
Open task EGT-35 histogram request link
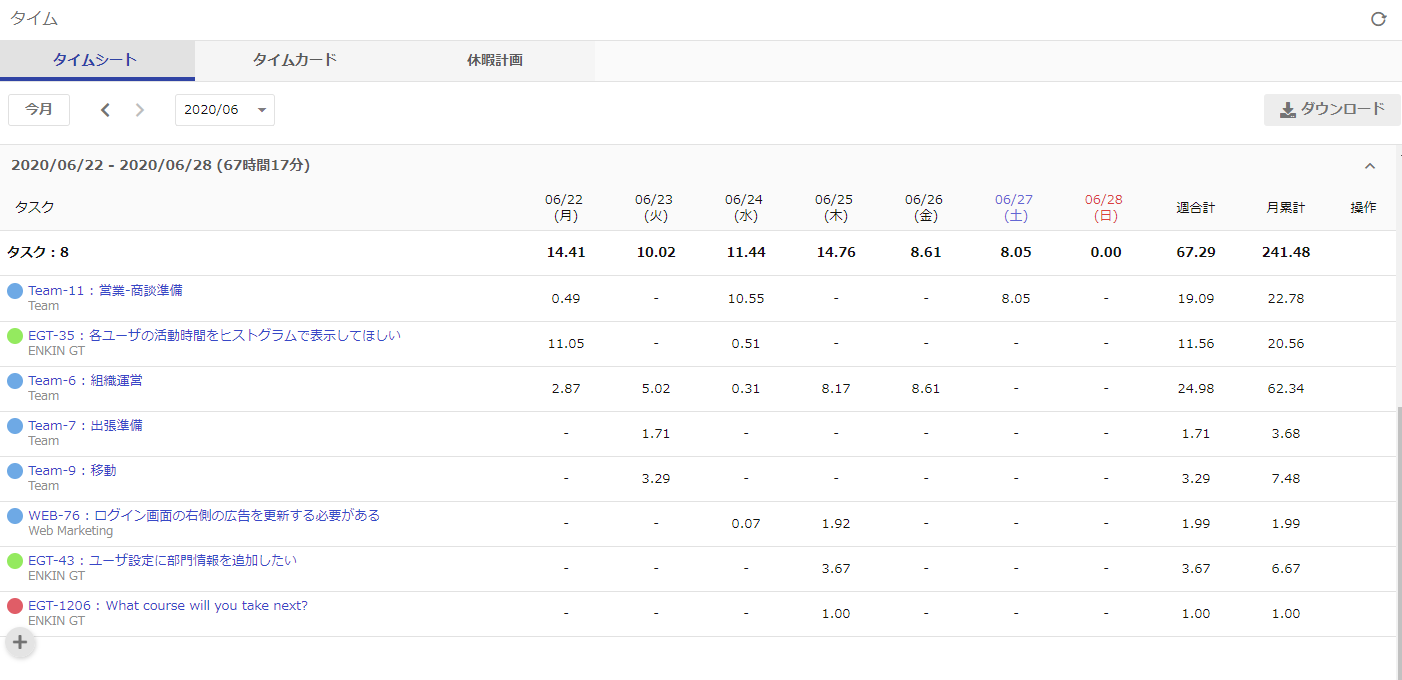point(214,335)
